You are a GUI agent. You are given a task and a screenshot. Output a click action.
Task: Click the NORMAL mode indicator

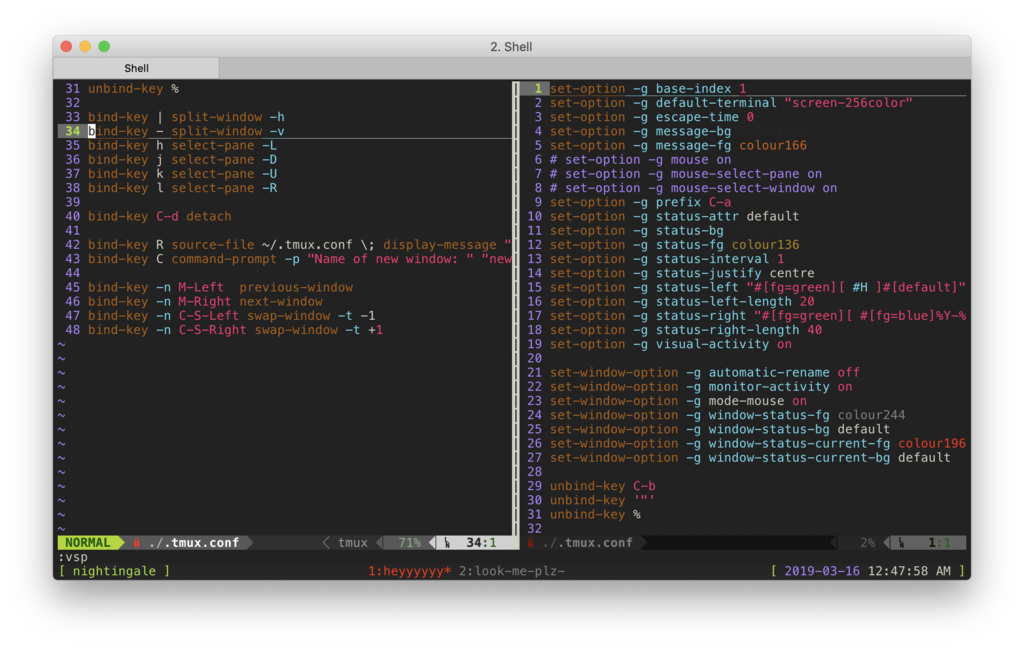coord(88,543)
